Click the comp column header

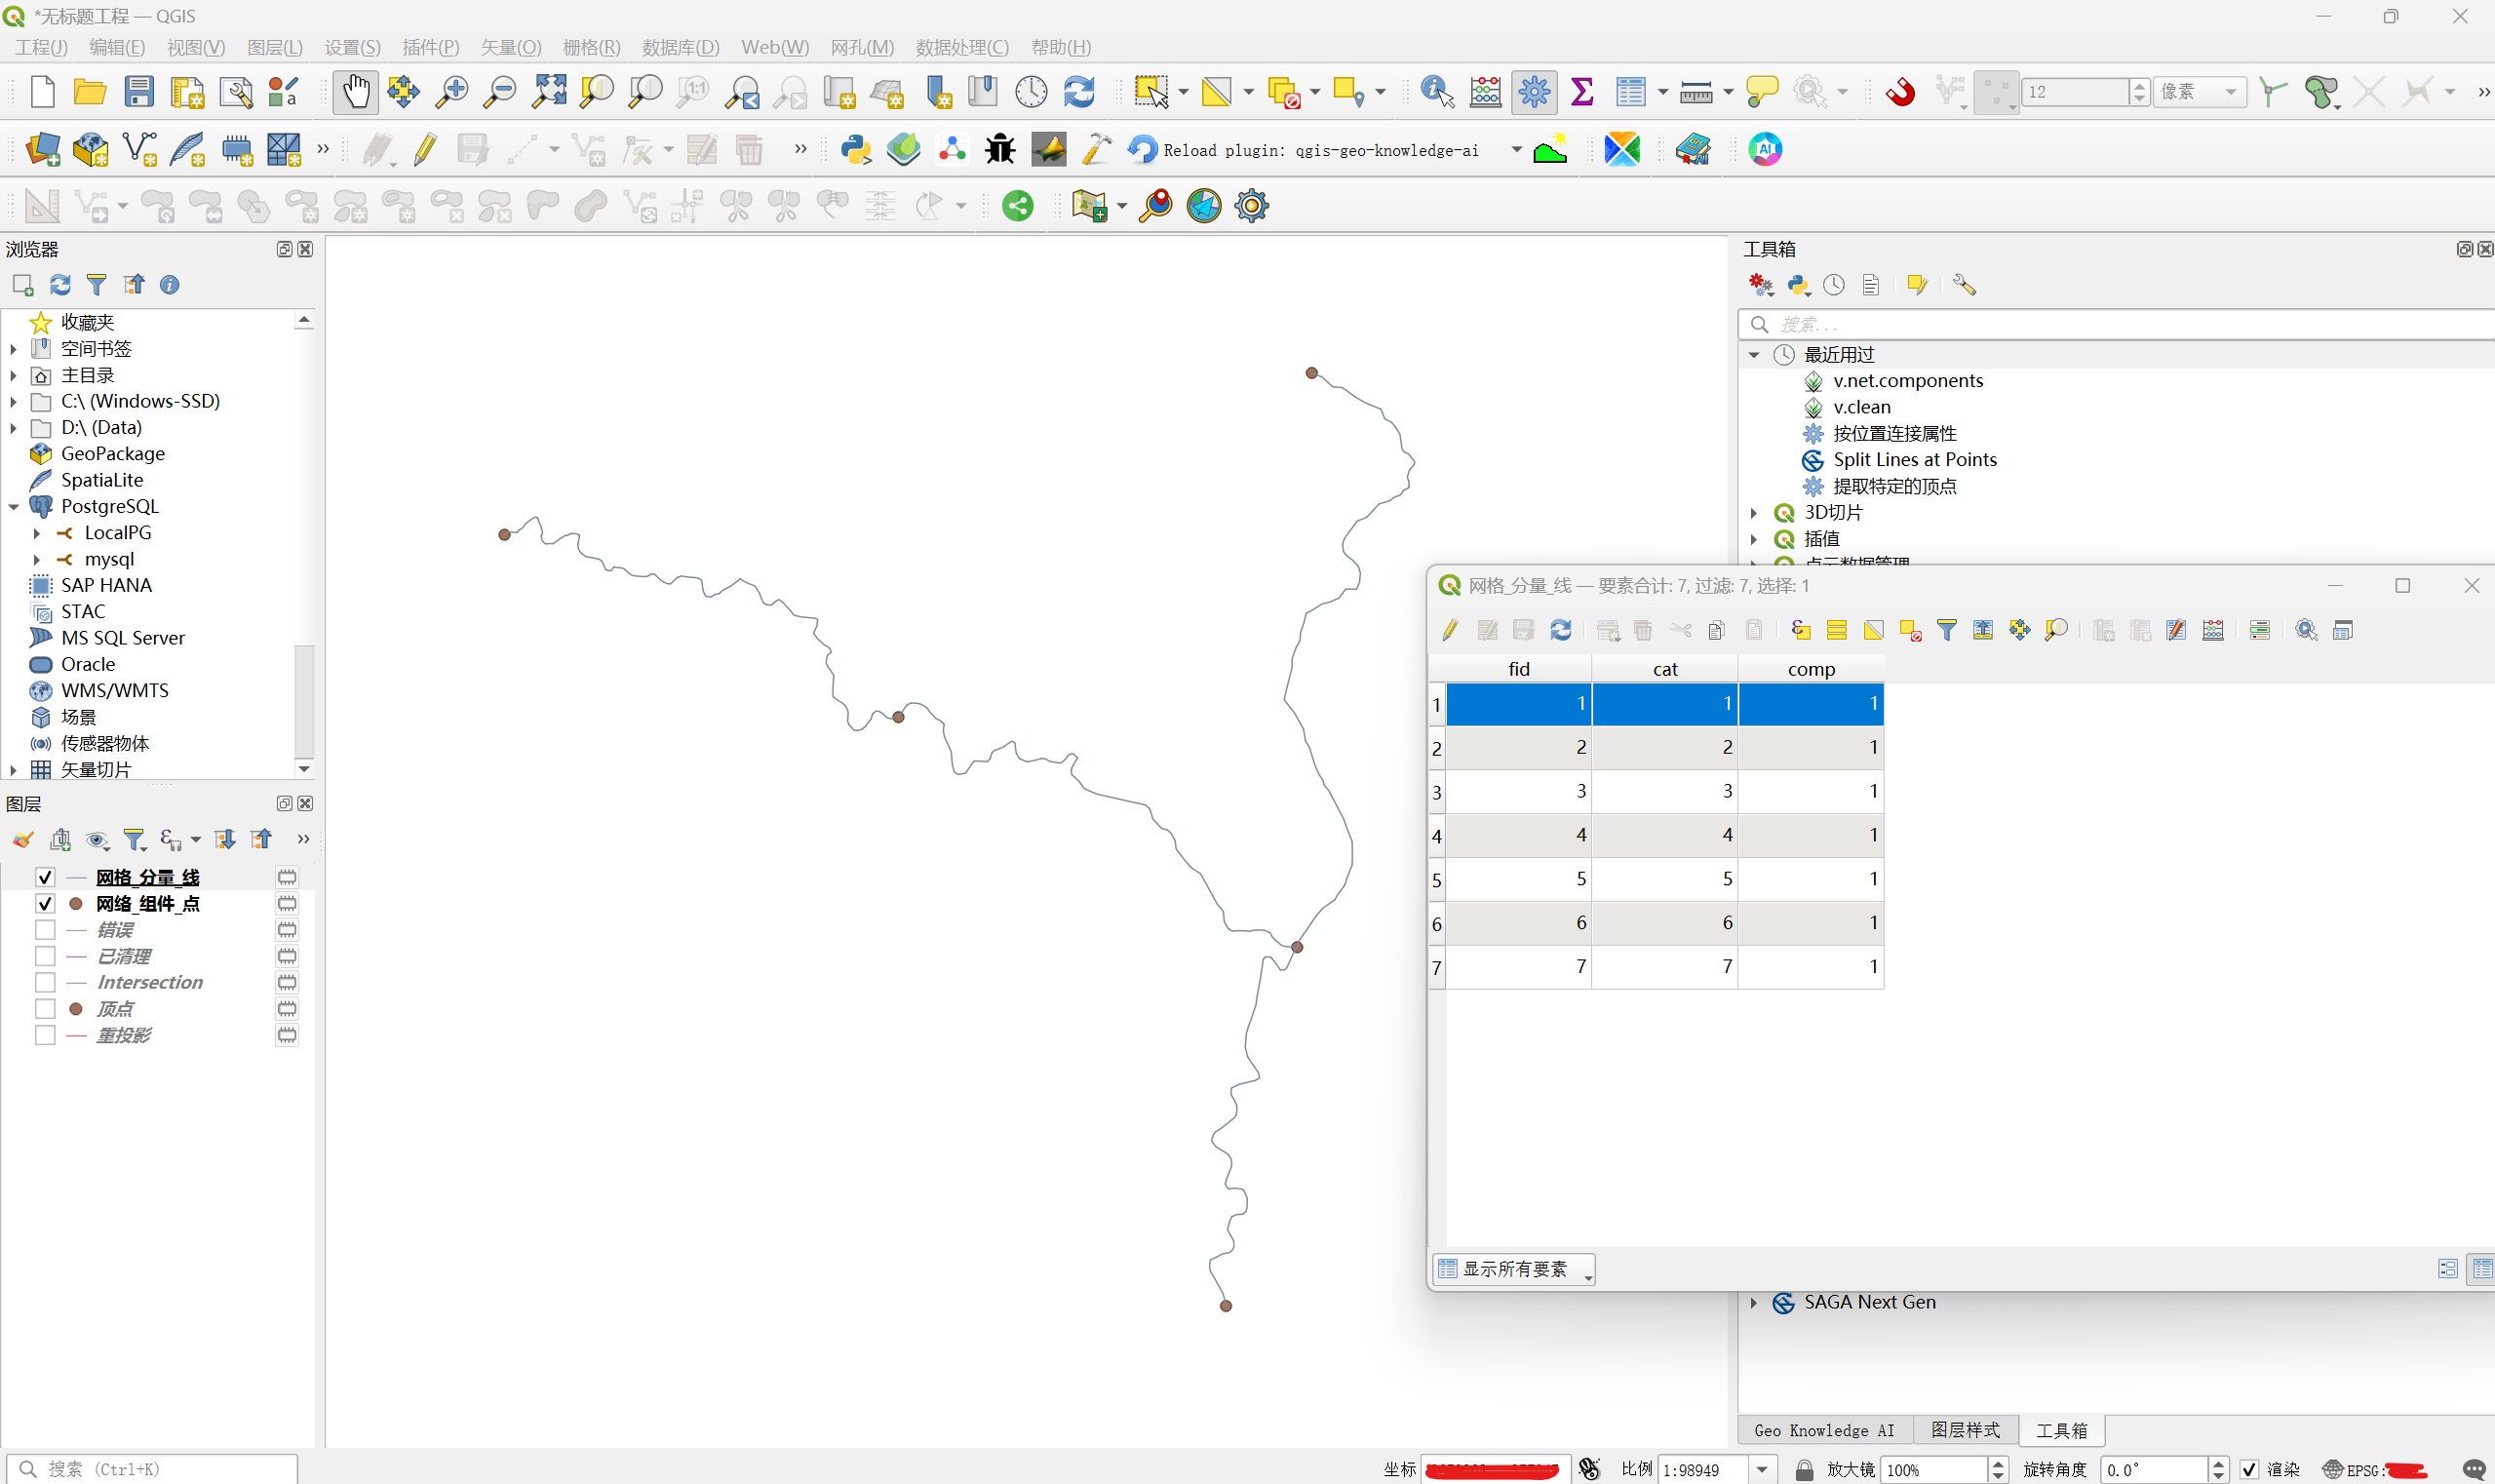(x=1810, y=669)
